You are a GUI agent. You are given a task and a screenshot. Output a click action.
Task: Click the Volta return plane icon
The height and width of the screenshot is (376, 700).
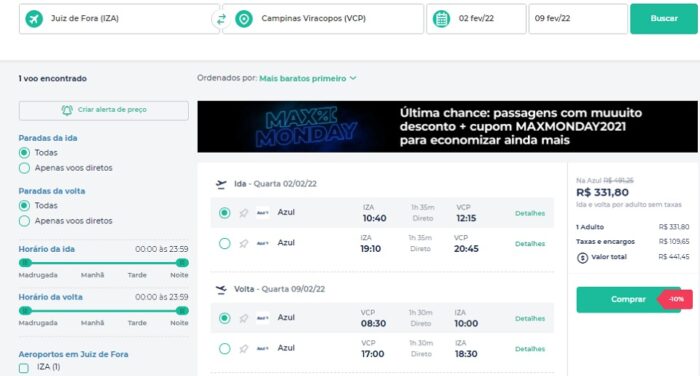tap(221, 289)
